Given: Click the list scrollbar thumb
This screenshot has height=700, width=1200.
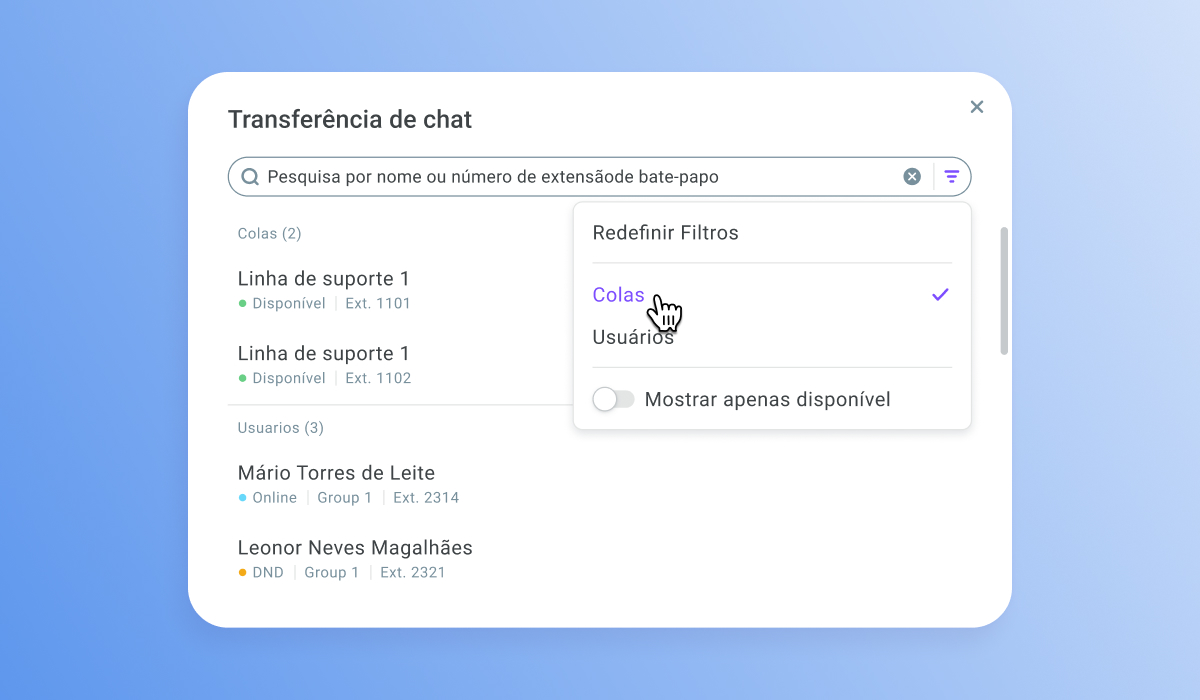Looking at the screenshot, I should click(1004, 290).
